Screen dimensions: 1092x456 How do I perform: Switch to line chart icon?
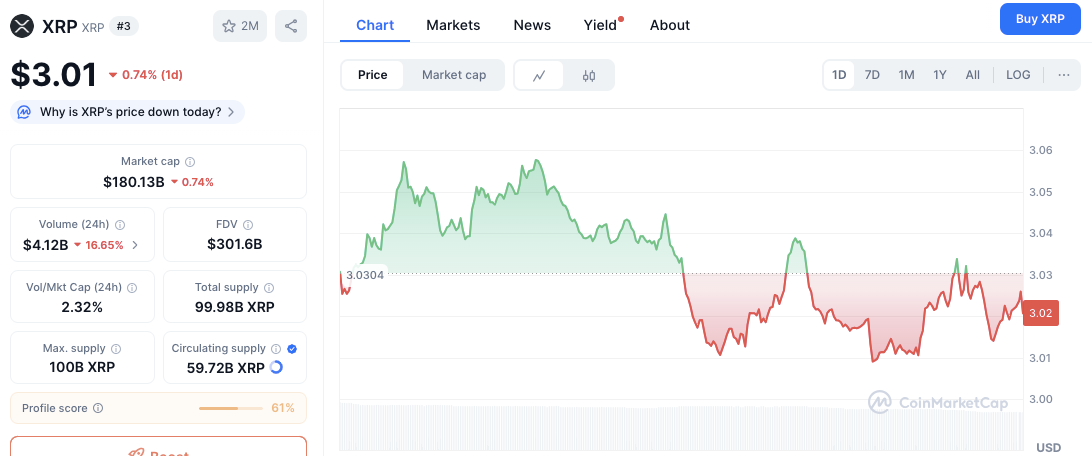[539, 75]
